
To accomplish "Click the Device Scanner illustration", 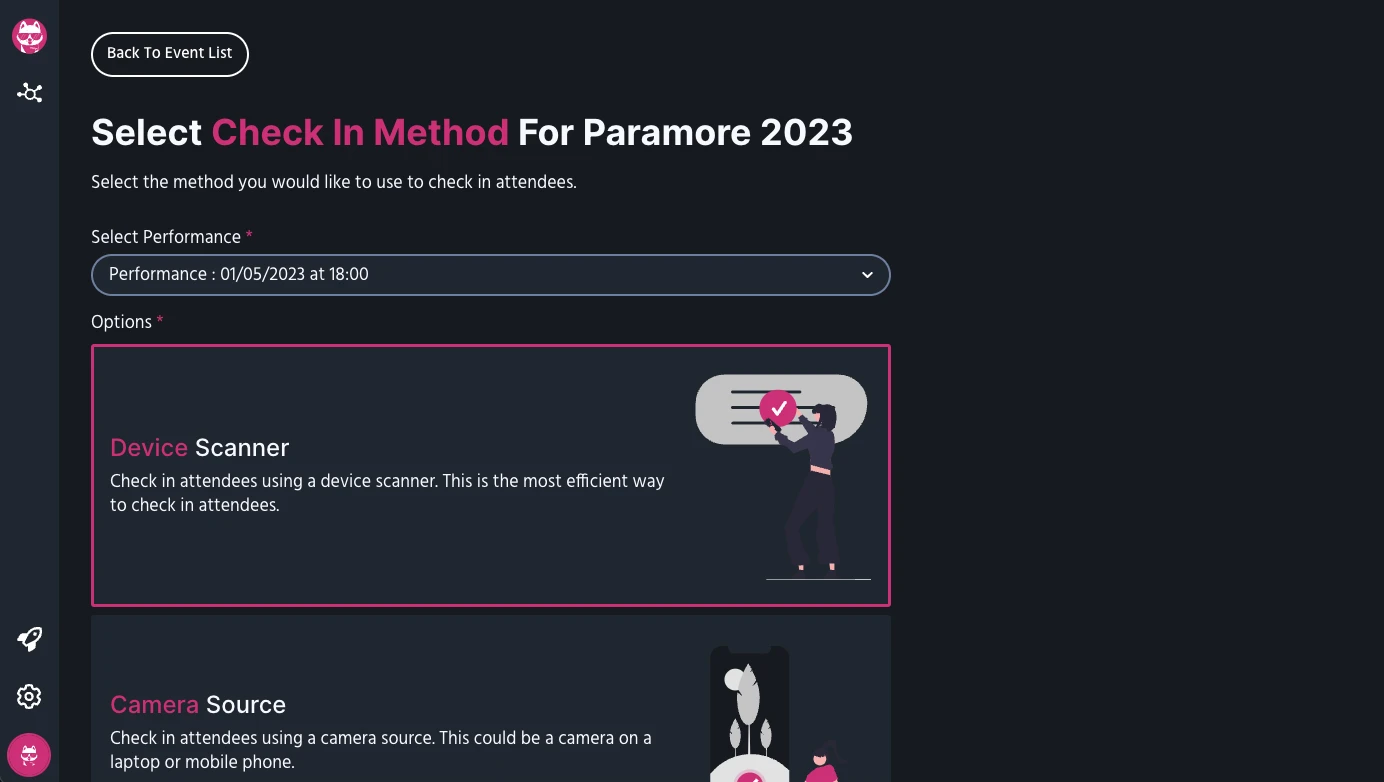I will pos(782,477).
